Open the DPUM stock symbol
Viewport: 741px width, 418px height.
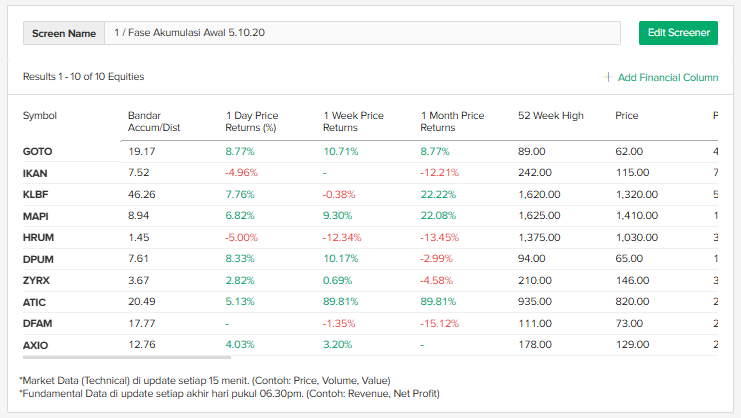click(x=37, y=259)
